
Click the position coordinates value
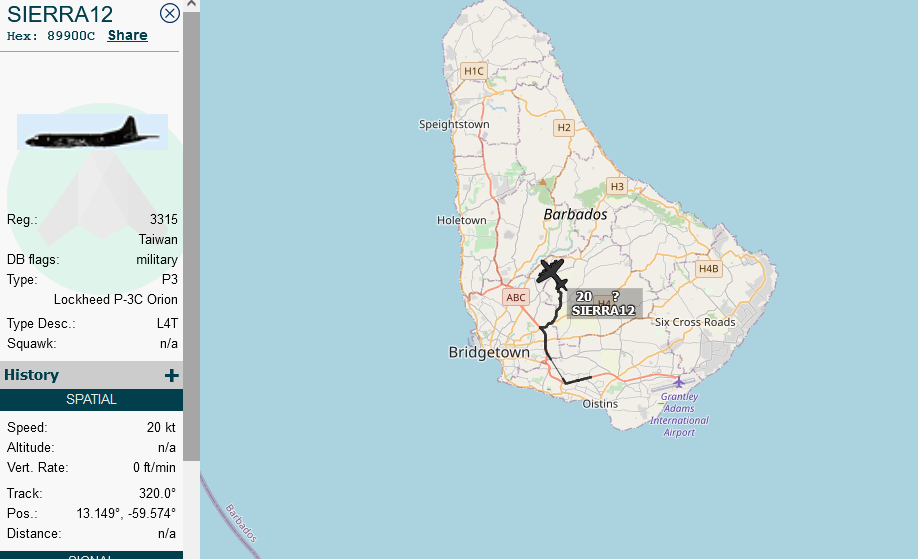click(x=126, y=513)
